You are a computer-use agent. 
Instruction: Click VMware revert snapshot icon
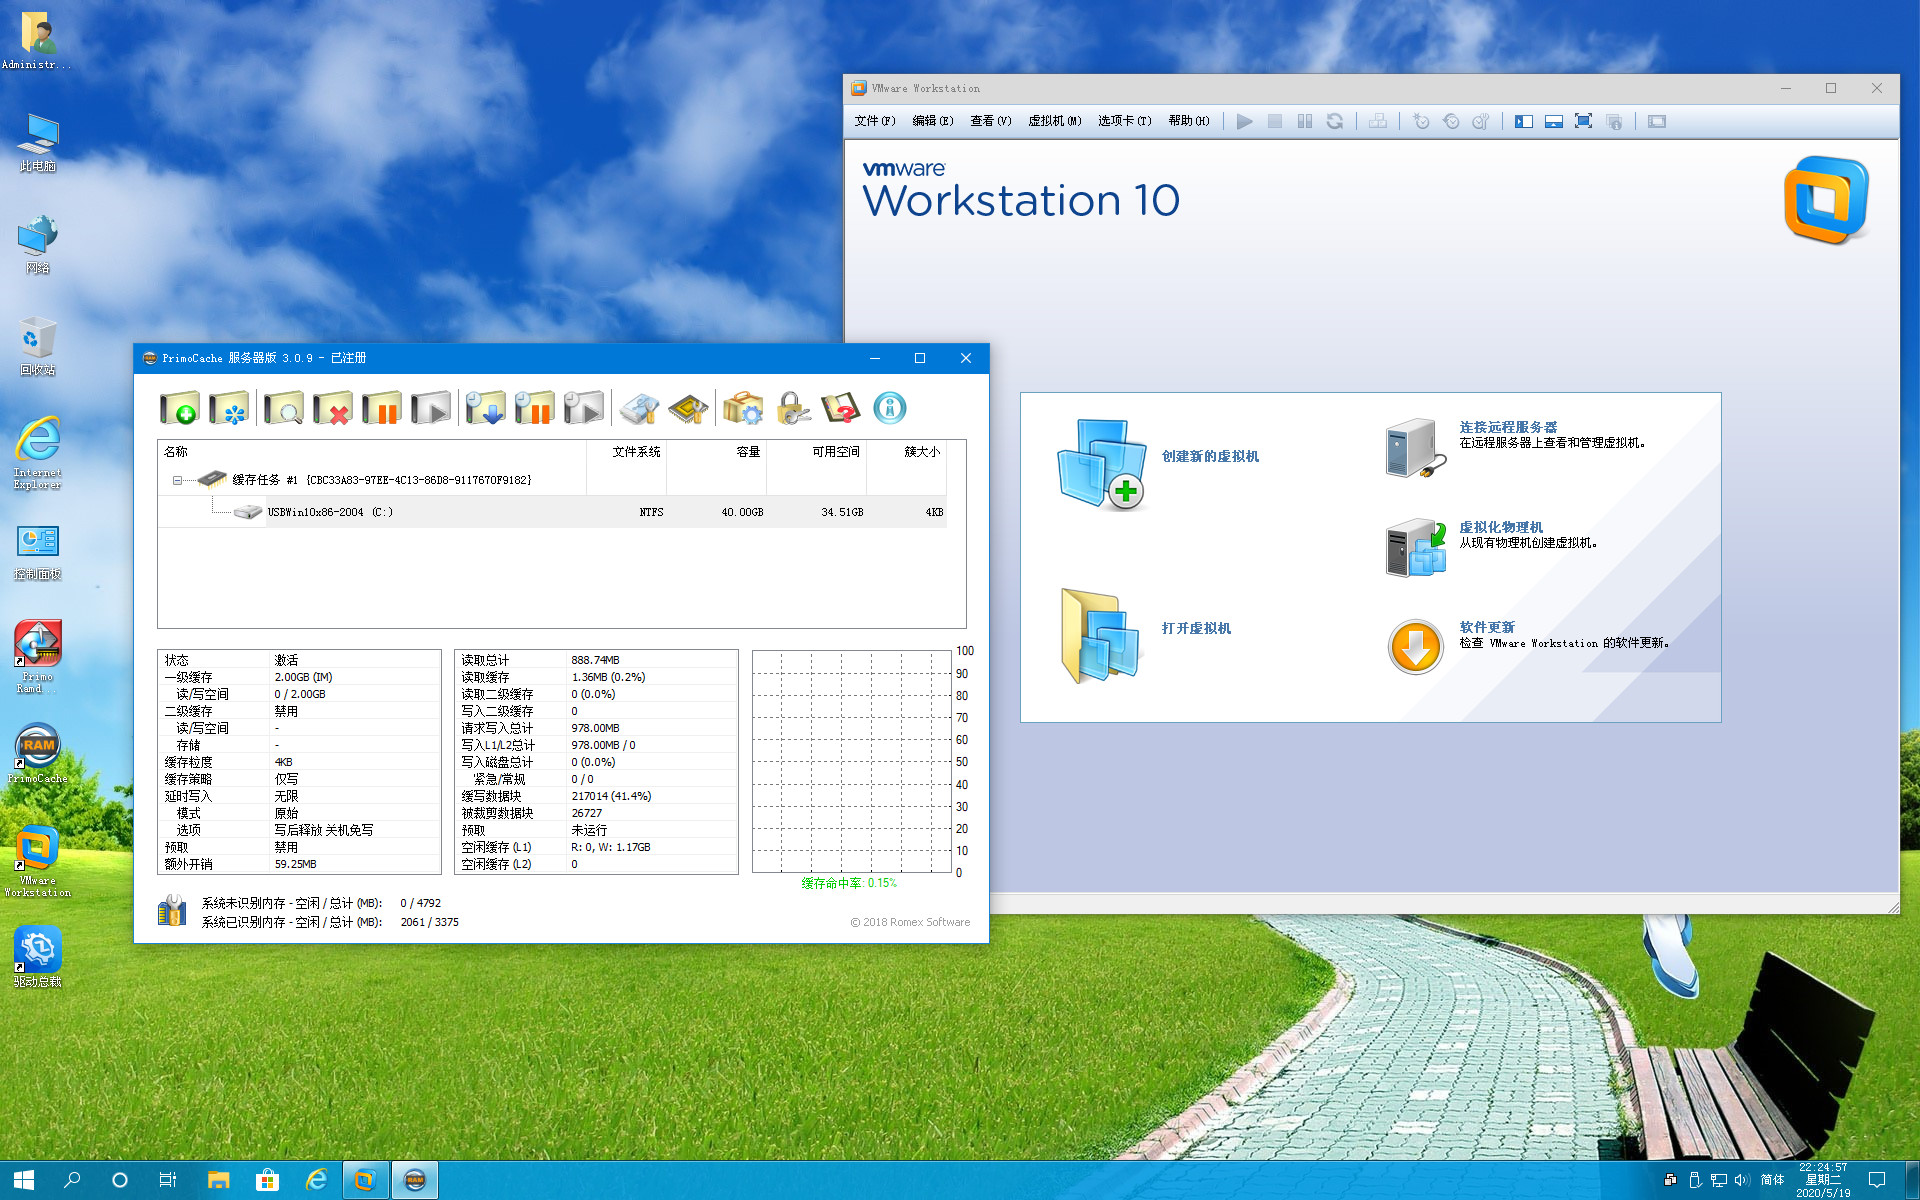point(1451,121)
